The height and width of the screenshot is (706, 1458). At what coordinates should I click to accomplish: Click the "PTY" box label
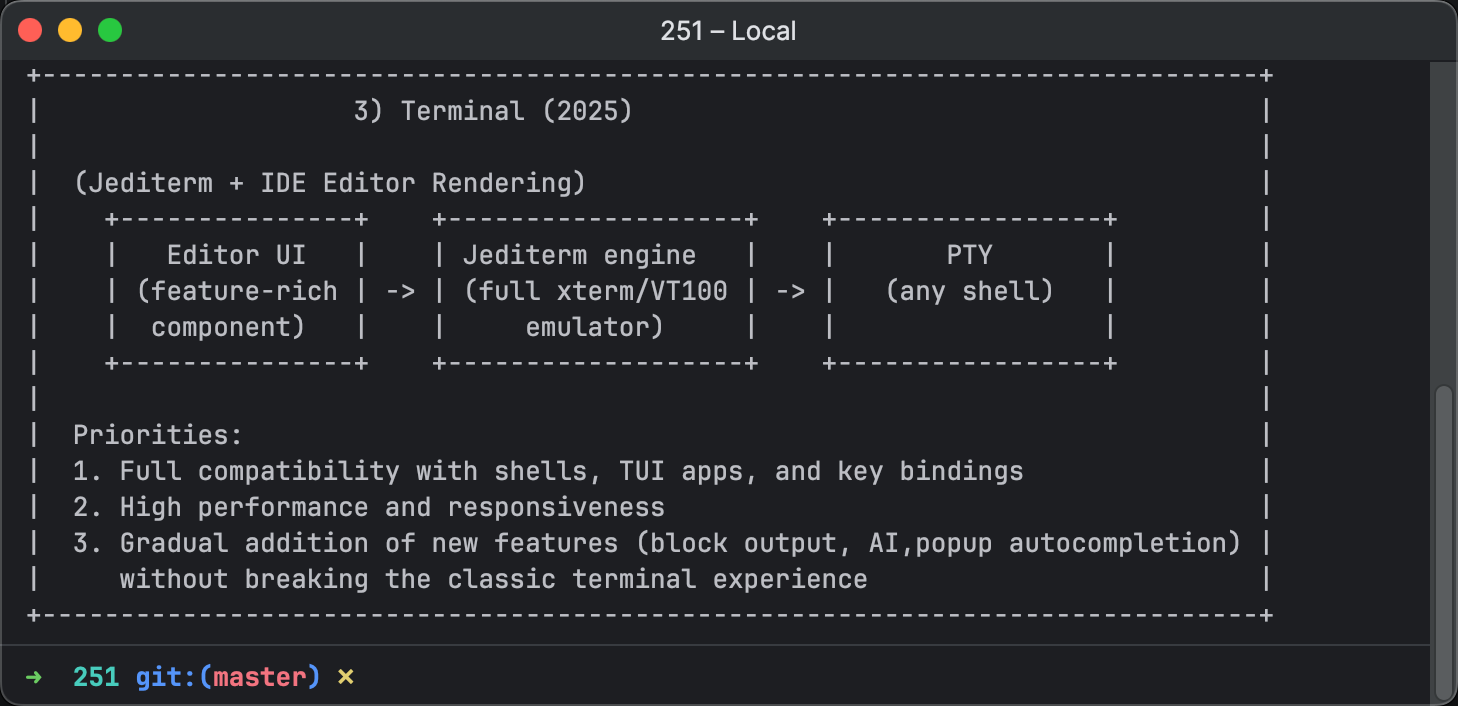[x=970, y=255]
